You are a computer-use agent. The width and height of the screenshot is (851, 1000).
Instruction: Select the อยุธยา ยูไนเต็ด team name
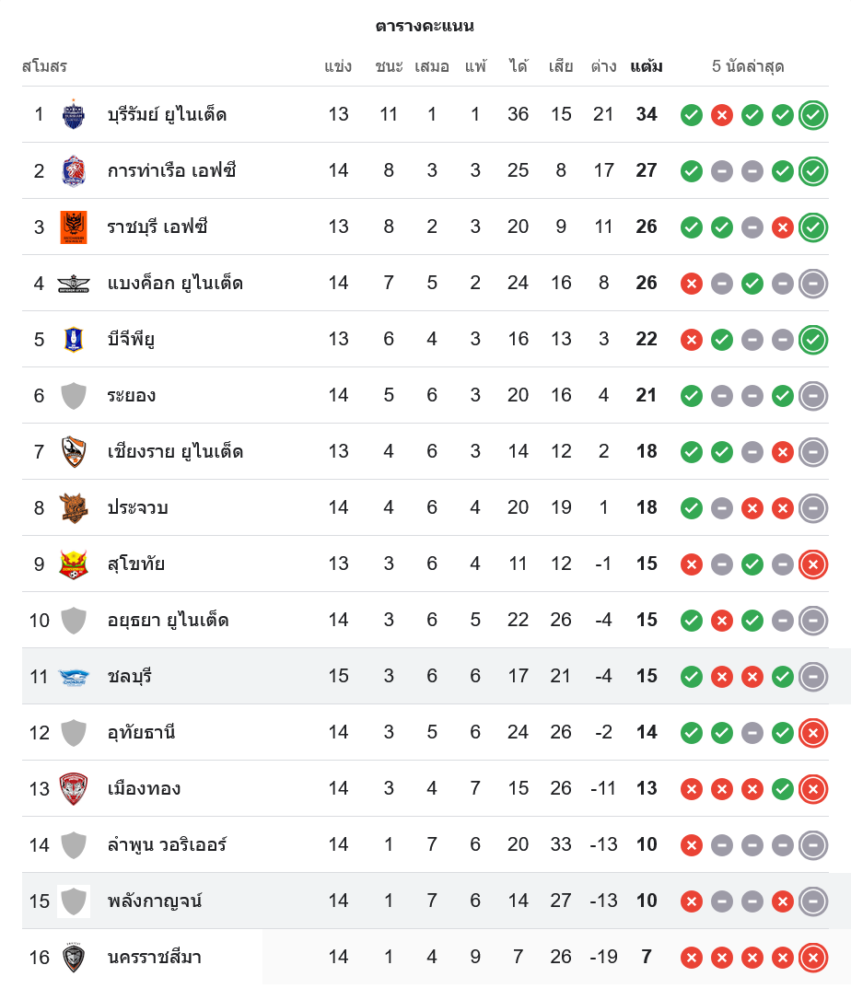(x=168, y=620)
